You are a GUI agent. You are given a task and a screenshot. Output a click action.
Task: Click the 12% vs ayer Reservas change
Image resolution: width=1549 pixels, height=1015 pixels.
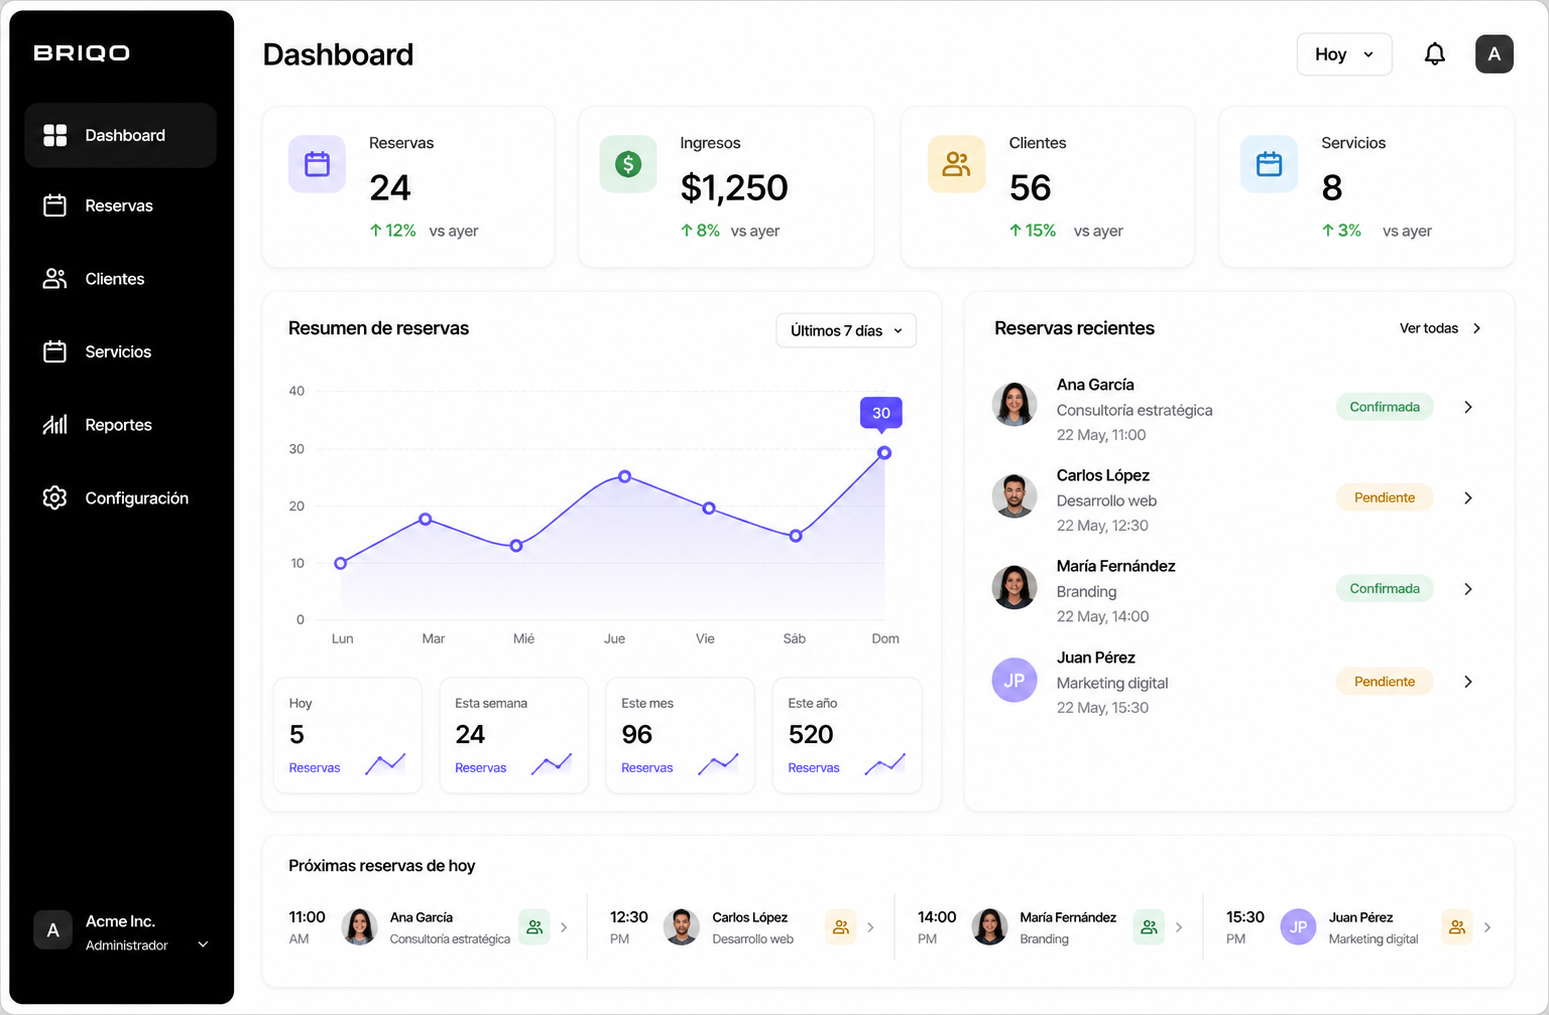click(x=424, y=231)
